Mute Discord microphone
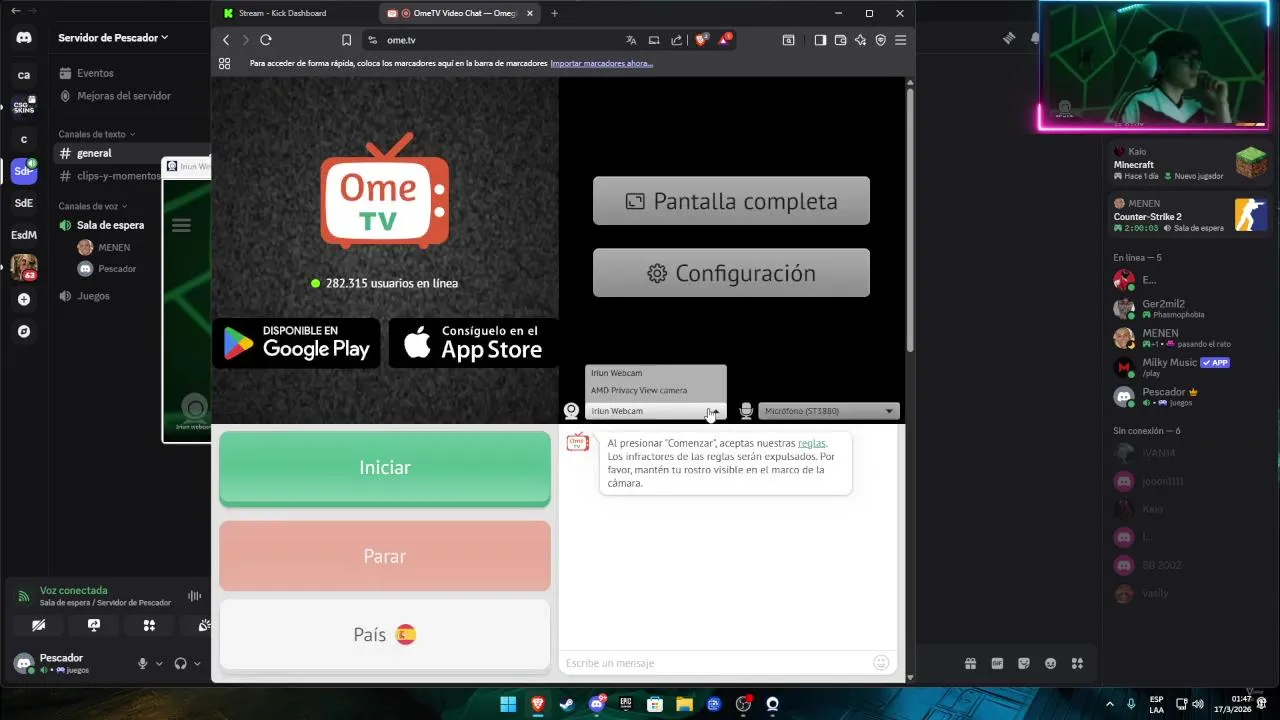The width and height of the screenshot is (1280, 720). point(143,663)
